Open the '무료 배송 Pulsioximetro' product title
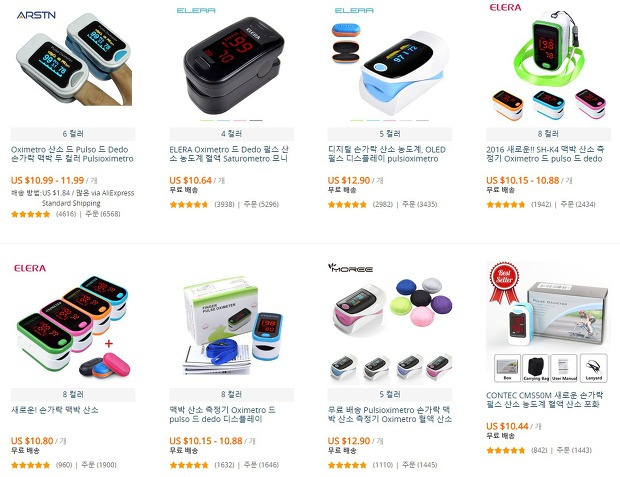The width and height of the screenshot is (620, 477). [x=389, y=414]
